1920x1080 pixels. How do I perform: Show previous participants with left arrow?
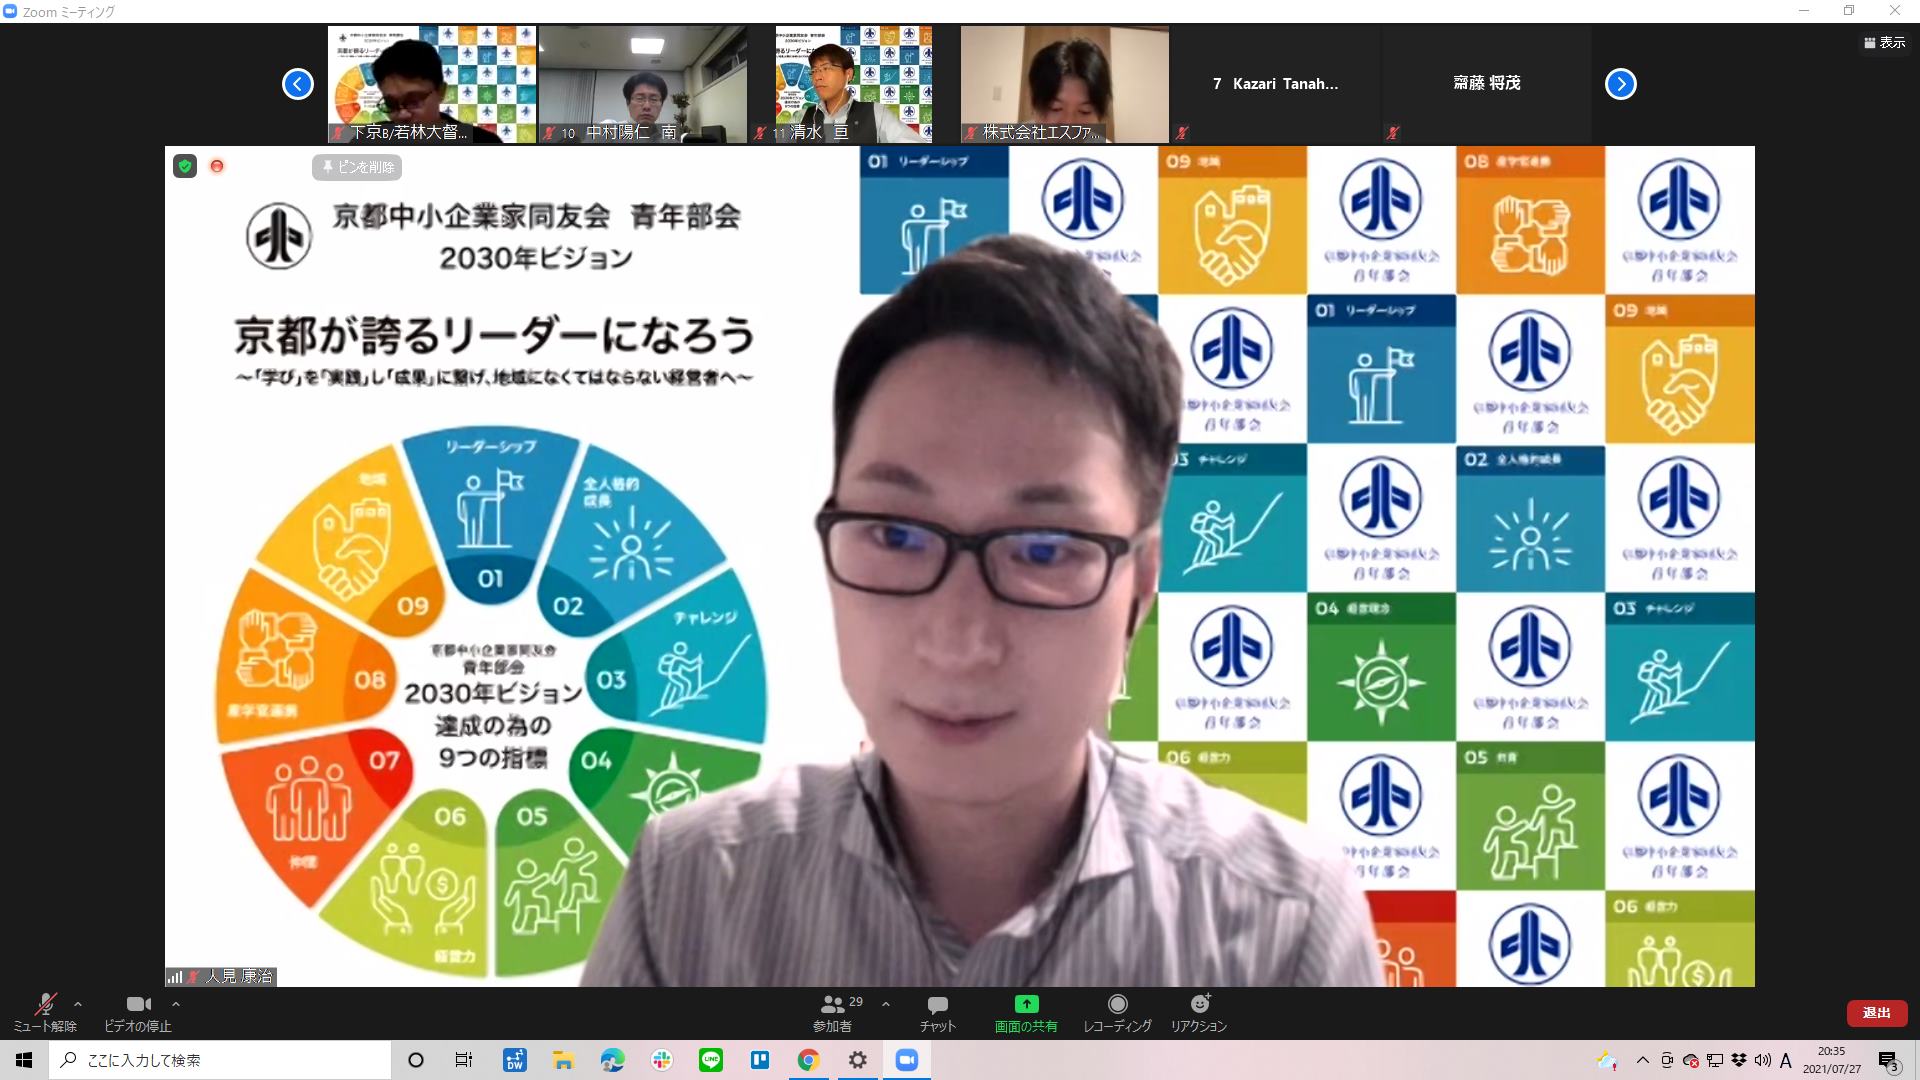click(x=298, y=84)
